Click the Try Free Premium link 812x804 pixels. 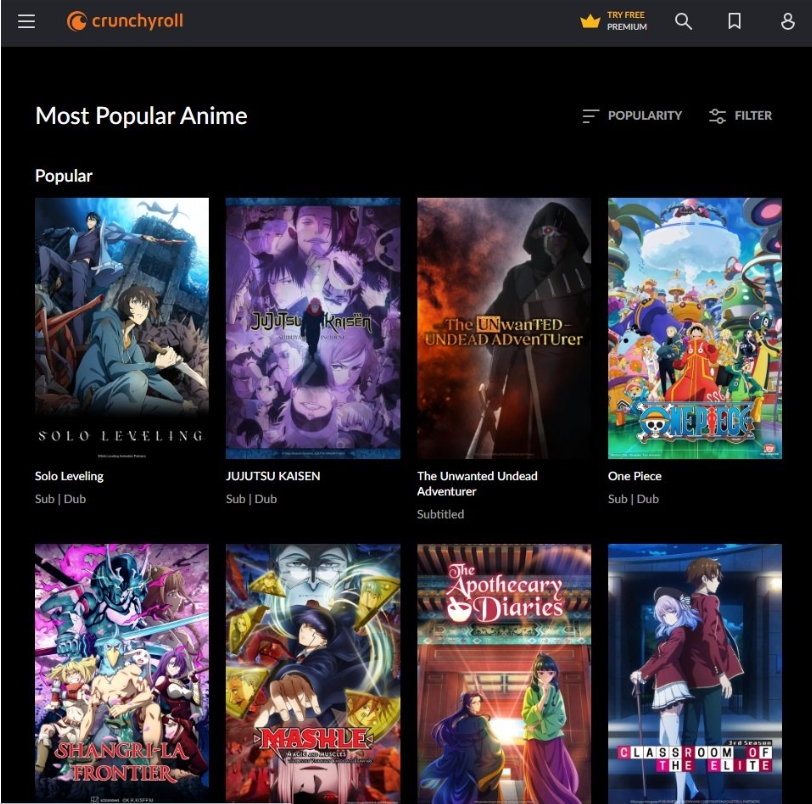point(627,21)
